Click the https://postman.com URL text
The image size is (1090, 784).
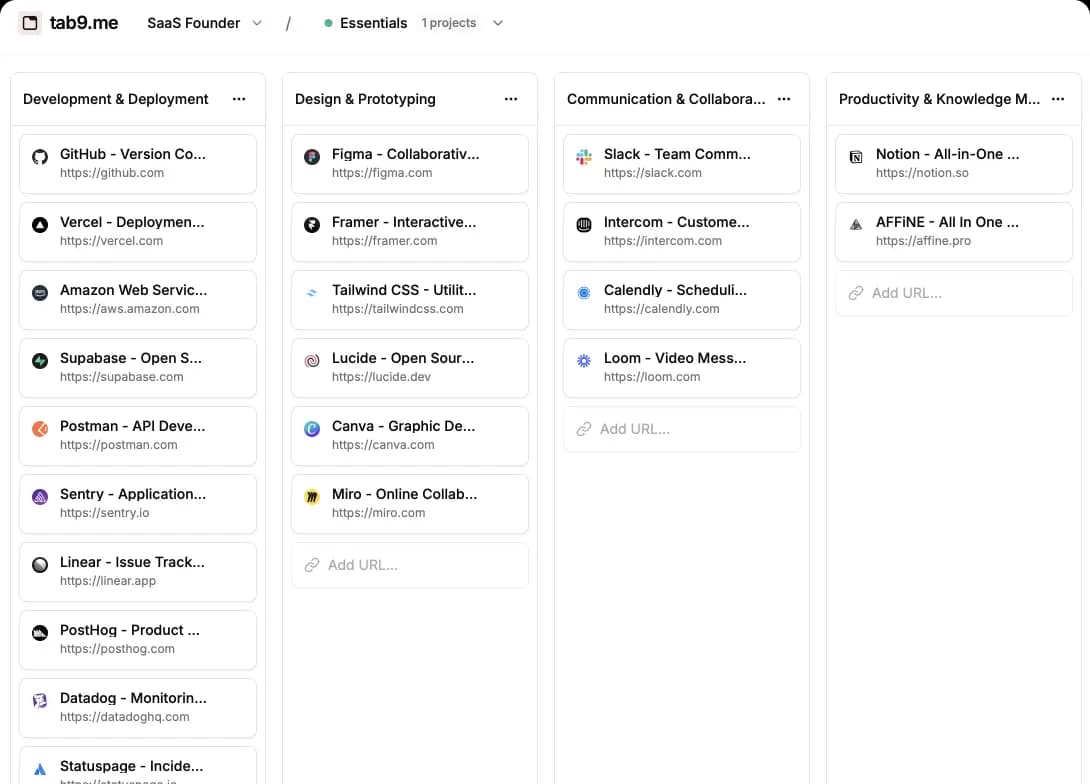[x=118, y=445]
